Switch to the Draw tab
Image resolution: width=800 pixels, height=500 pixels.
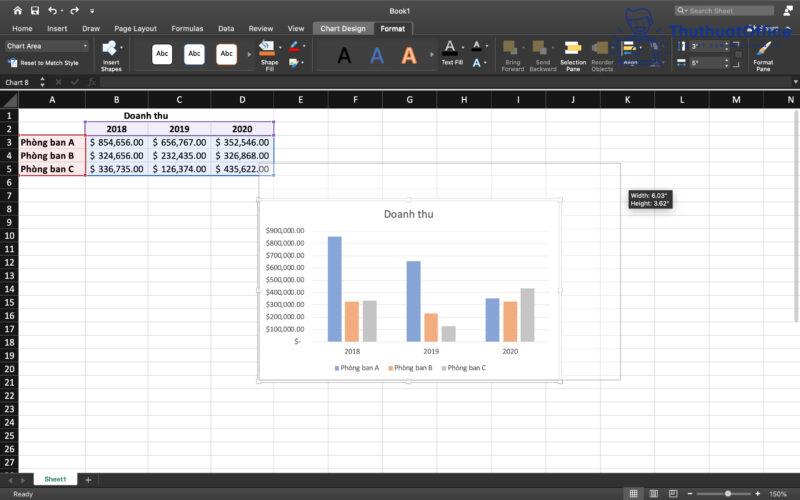[91, 29]
